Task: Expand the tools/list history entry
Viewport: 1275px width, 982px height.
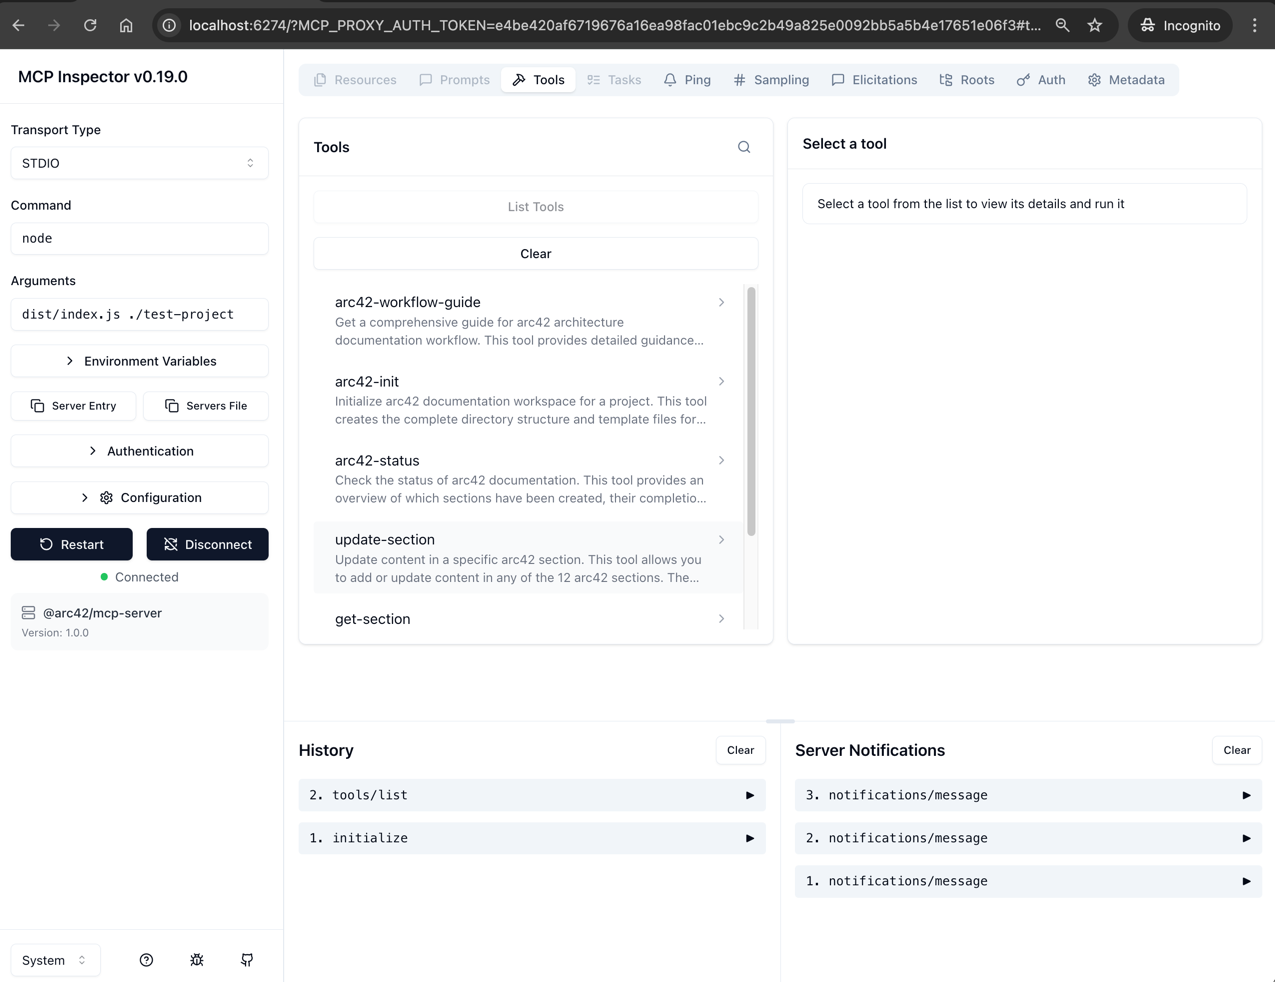Action: (532, 795)
